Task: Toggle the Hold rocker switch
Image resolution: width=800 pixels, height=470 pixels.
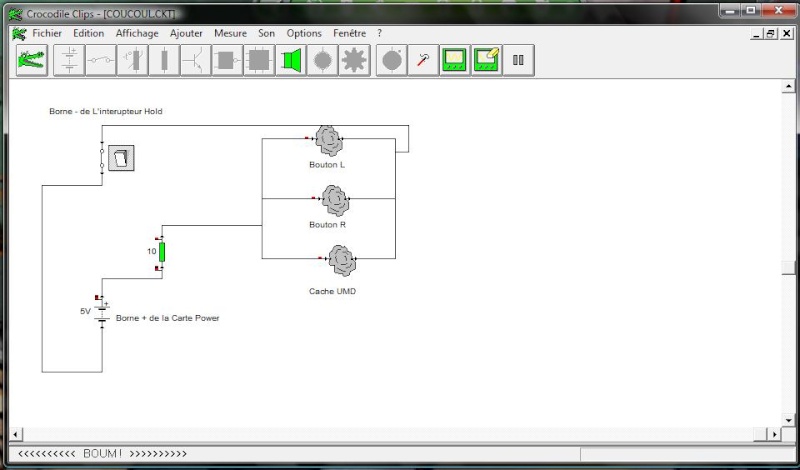Action: tap(121, 158)
